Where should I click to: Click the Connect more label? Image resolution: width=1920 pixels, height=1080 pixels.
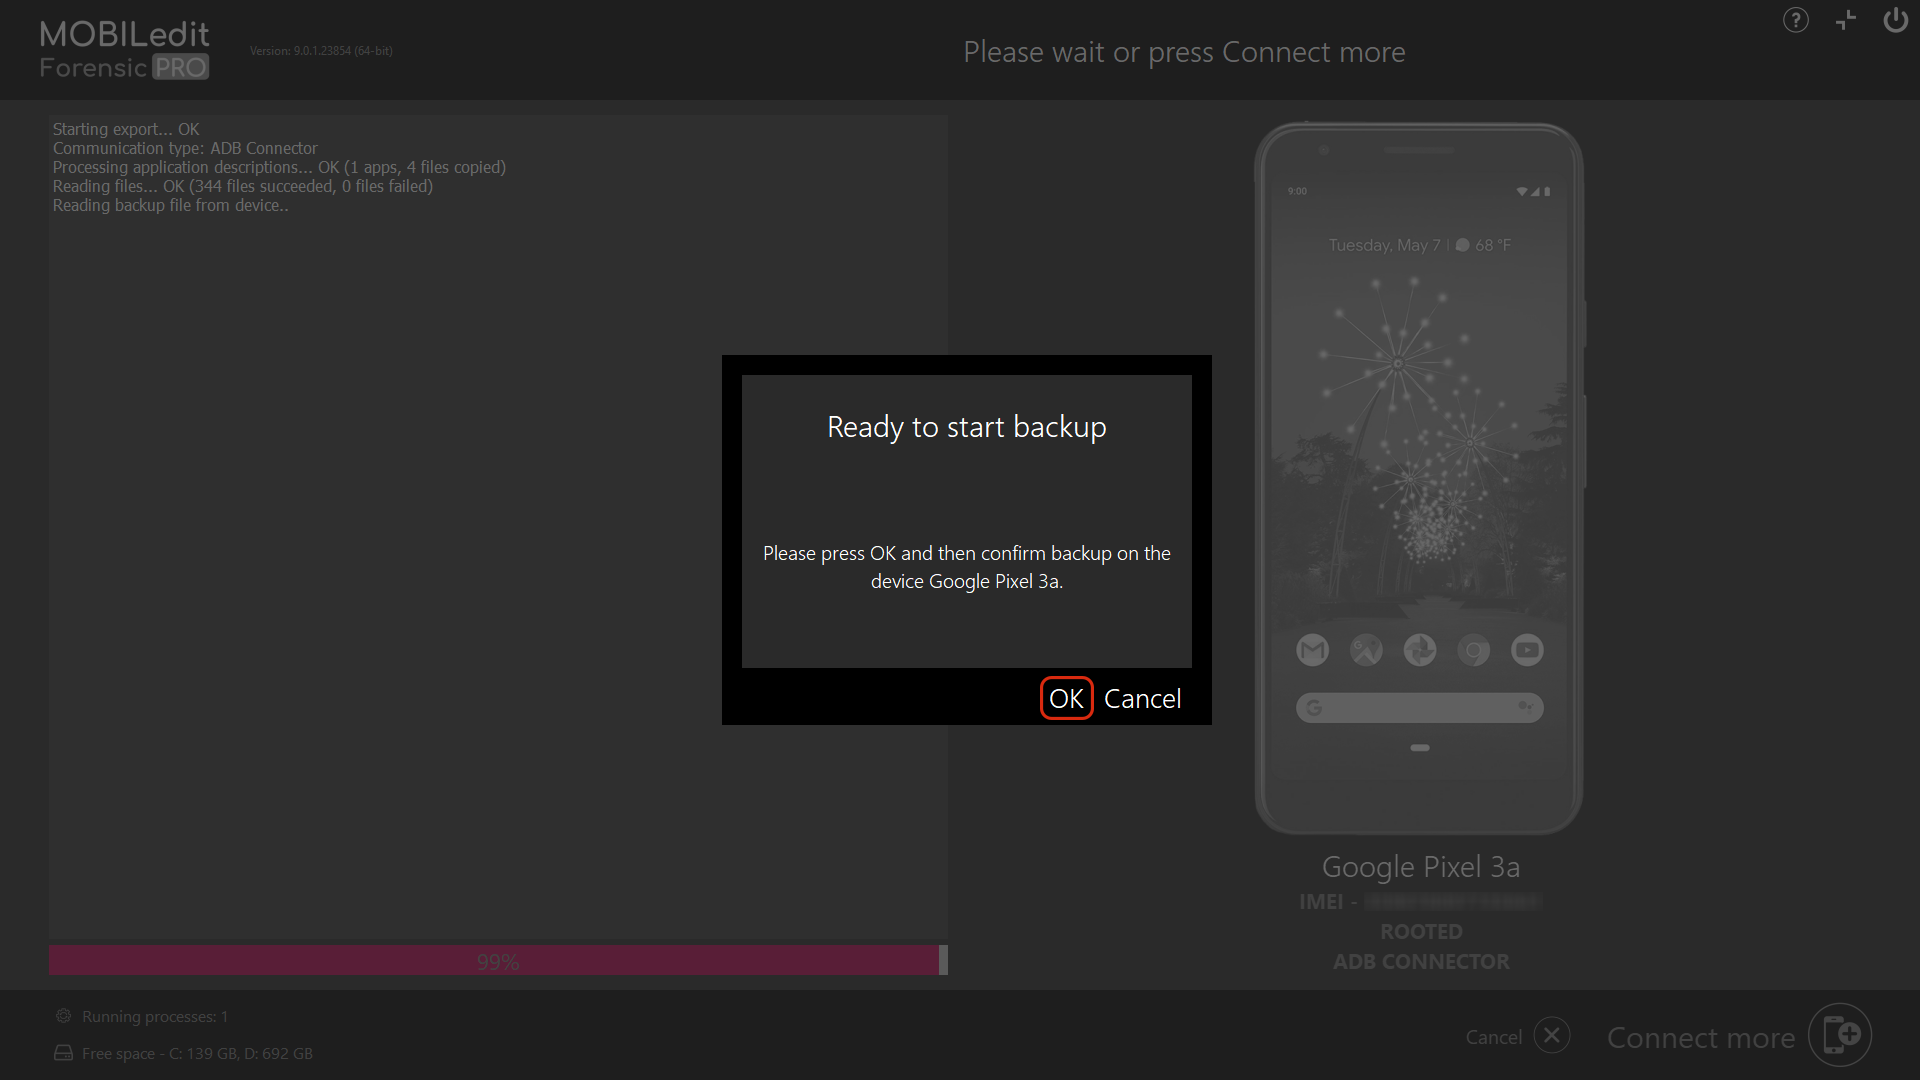[1700, 1038]
